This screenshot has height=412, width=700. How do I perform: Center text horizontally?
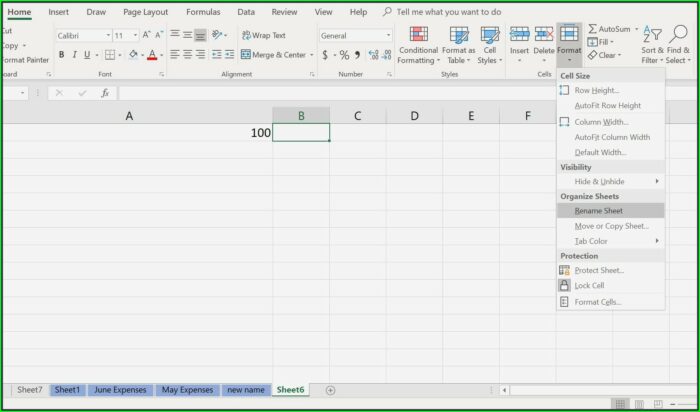click(x=188, y=54)
